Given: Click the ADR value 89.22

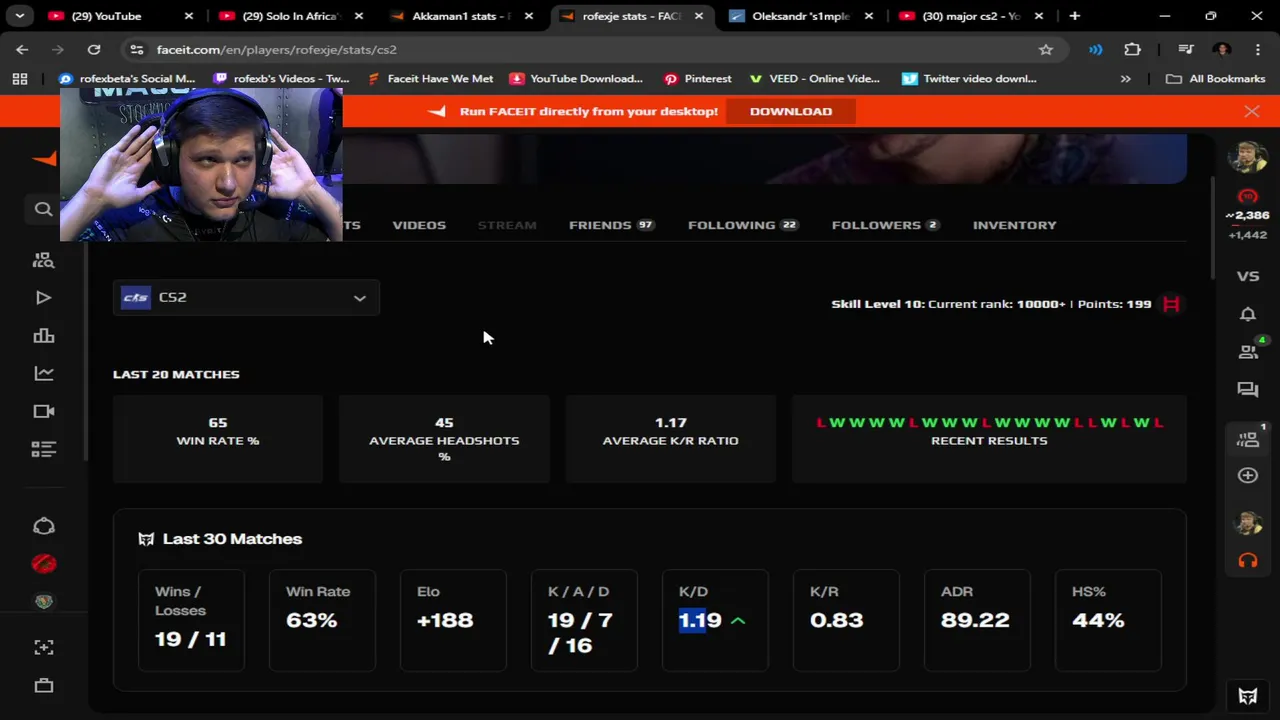Looking at the screenshot, I should pyautogui.click(x=975, y=621).
